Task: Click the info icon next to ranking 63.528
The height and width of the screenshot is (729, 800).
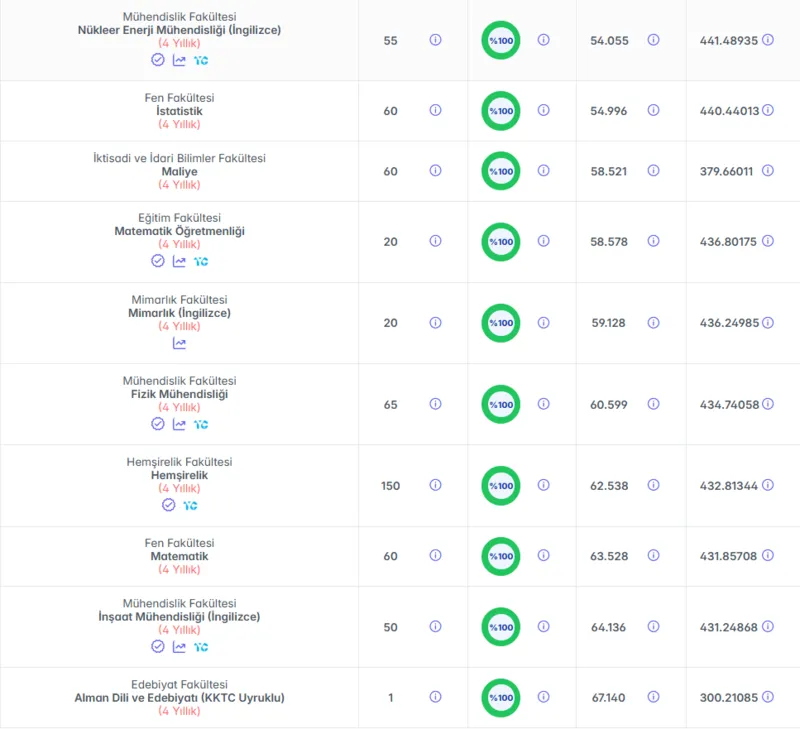Action: [654, 556]
